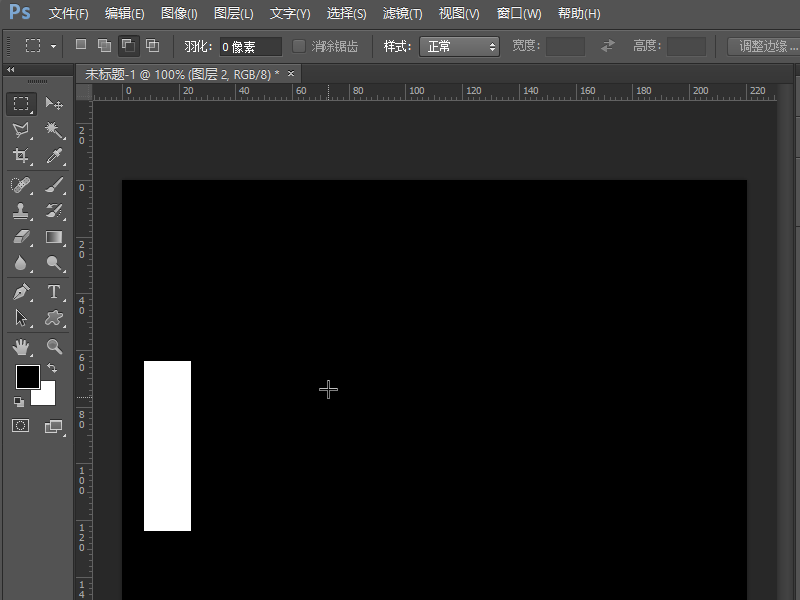Viewport: 800px width, 600px height.
Task: Open the 样式 (Style) dropdown
Action: point(458,46)
